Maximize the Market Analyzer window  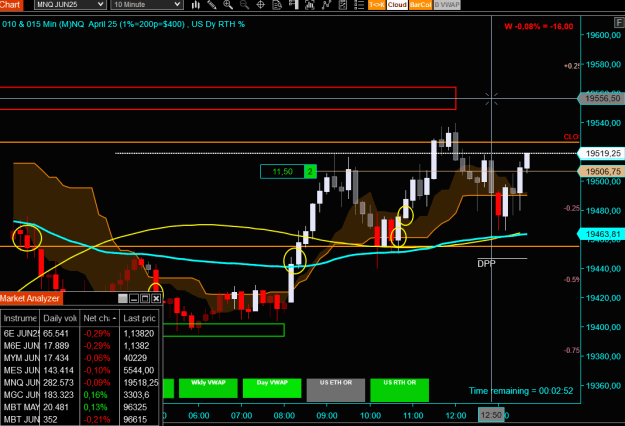(x=145, y=298)
